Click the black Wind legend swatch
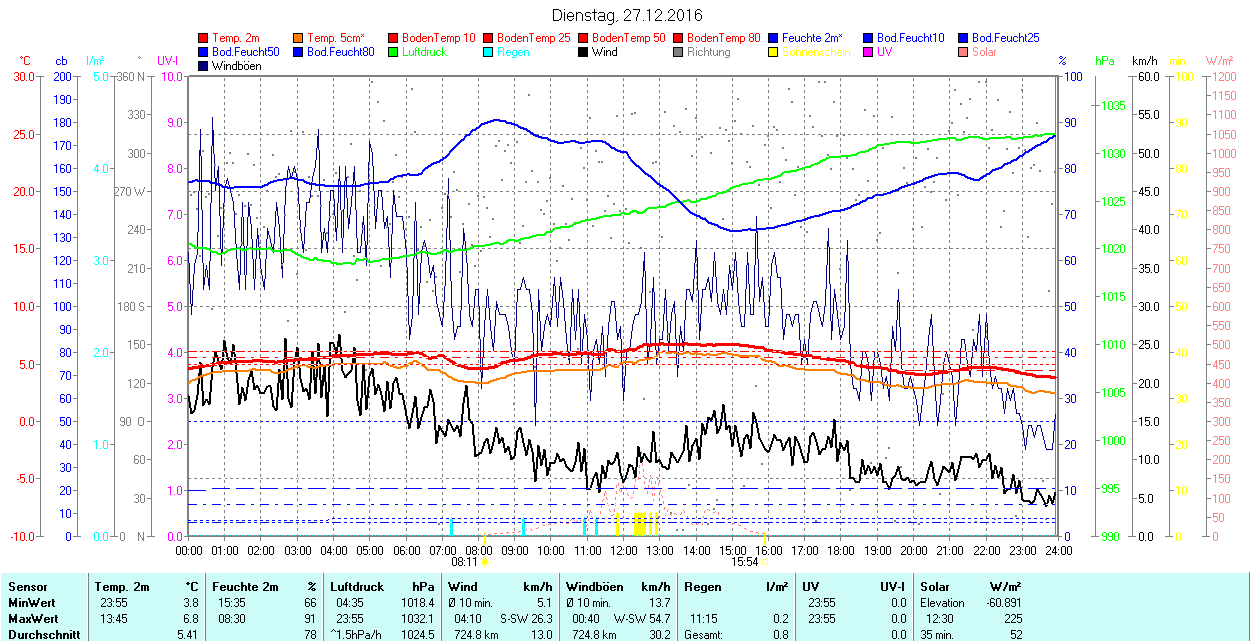Screen dimensions: 1250x641 (x=584, y=52)
